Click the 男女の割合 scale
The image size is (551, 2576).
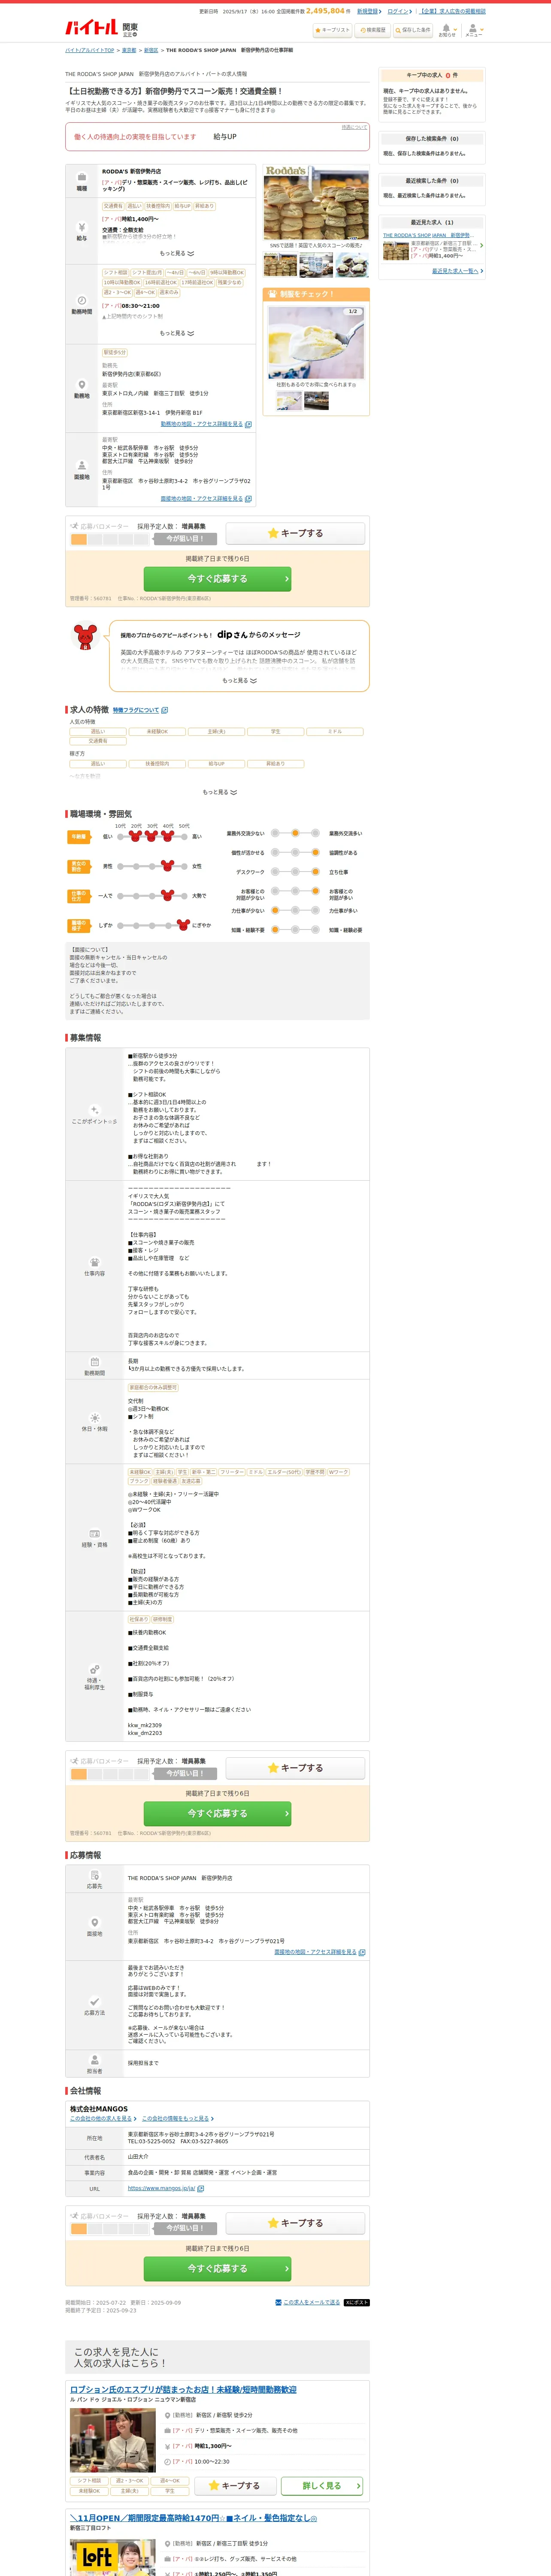(x=152, y=866)
